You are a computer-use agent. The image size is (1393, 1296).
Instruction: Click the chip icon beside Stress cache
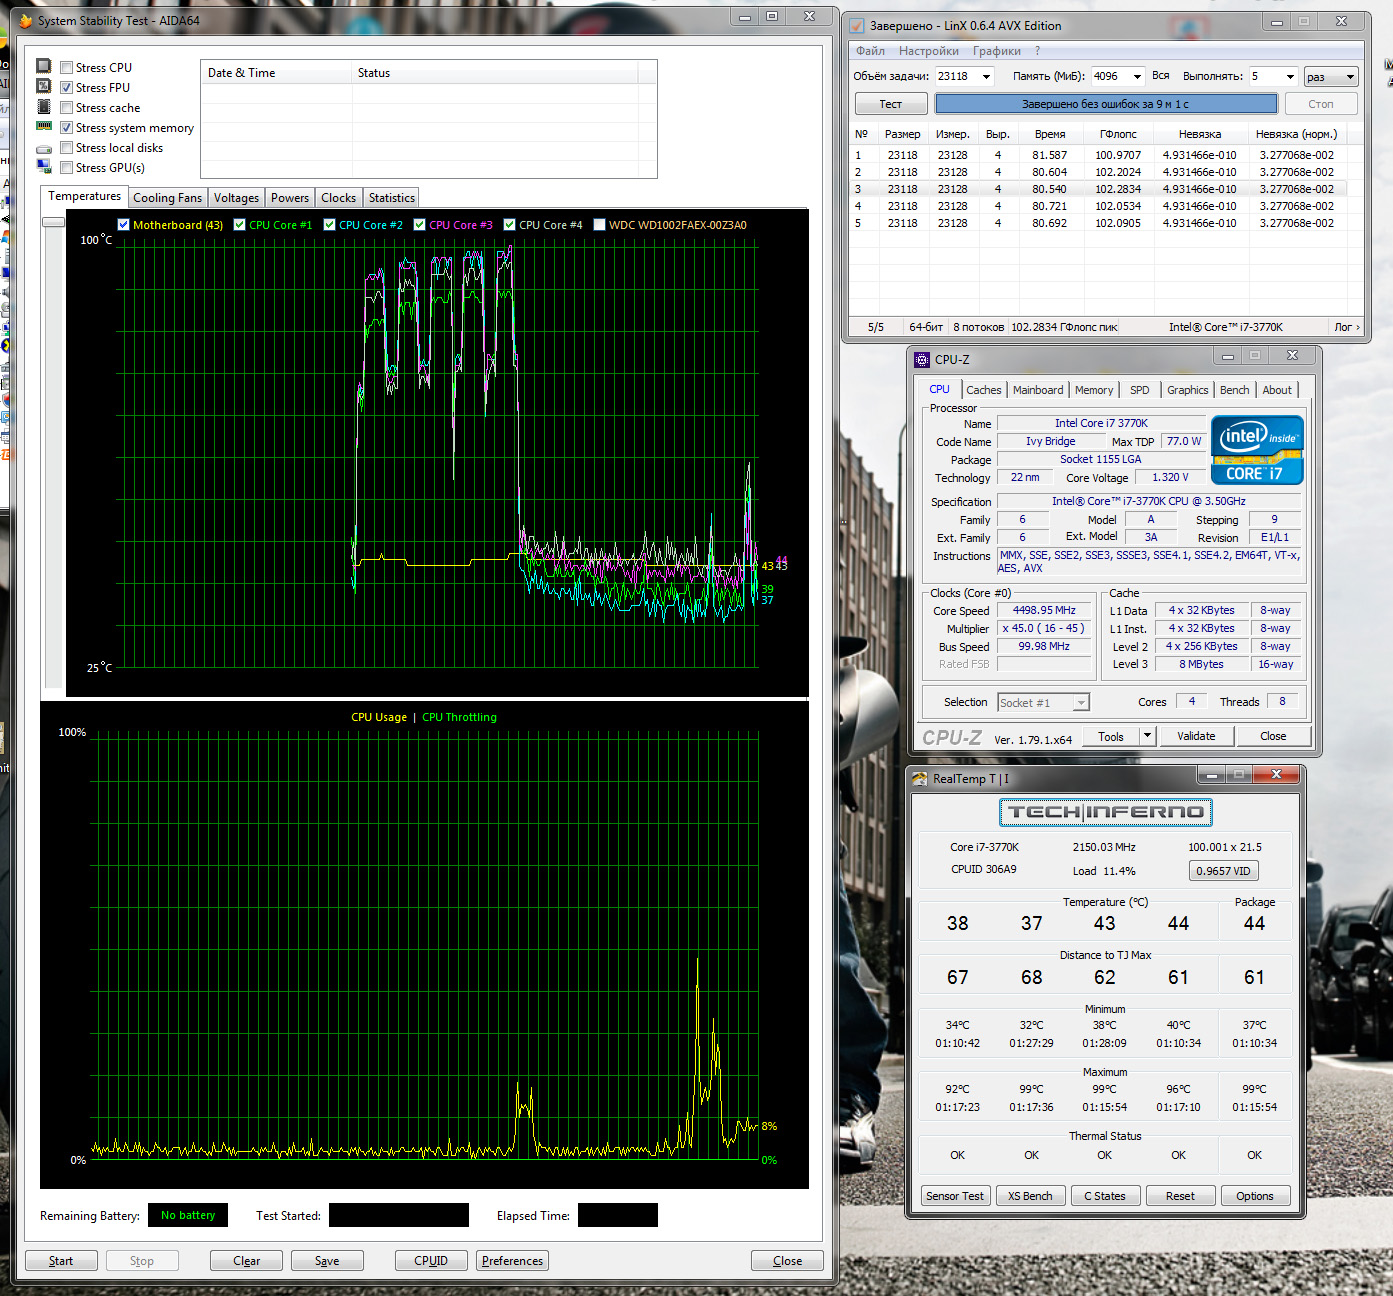pyautogui.click(x=44, y=106)
